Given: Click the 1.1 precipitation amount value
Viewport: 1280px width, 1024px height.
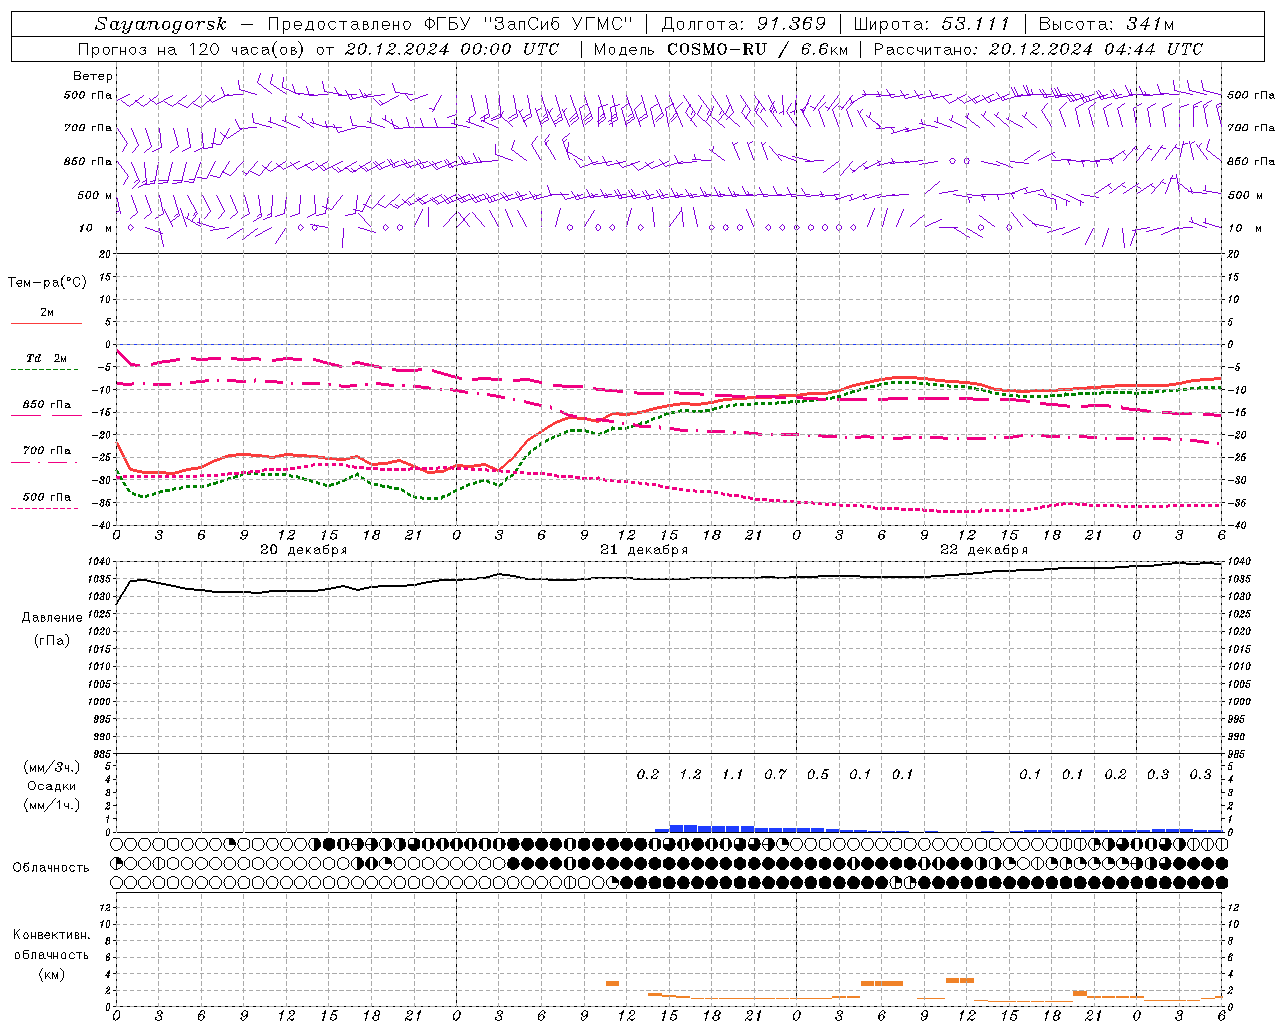Looking at the screenshot, I should (733, 774).
